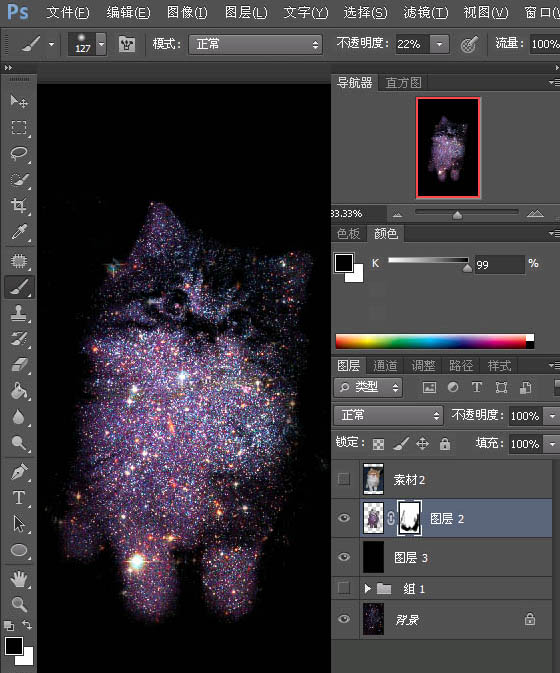Viewport: 560px width, 673px height.
Task: Show the 素材2 layer
Action: coord(344,479)
